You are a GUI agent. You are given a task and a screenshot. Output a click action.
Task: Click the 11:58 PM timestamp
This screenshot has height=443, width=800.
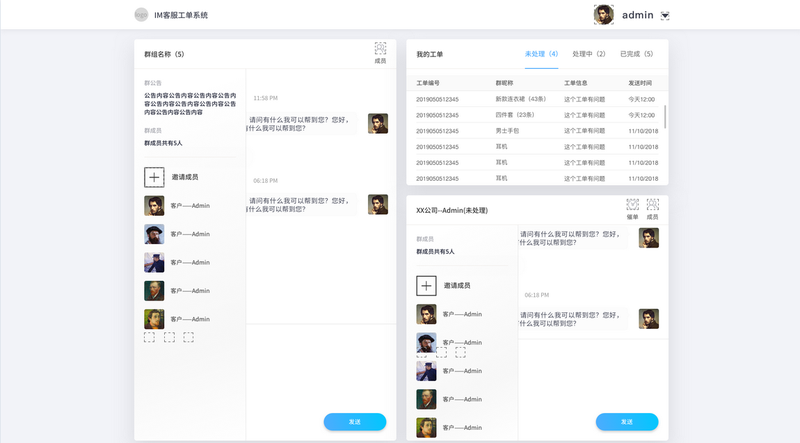pyautogui.click(x=265, y=98)
